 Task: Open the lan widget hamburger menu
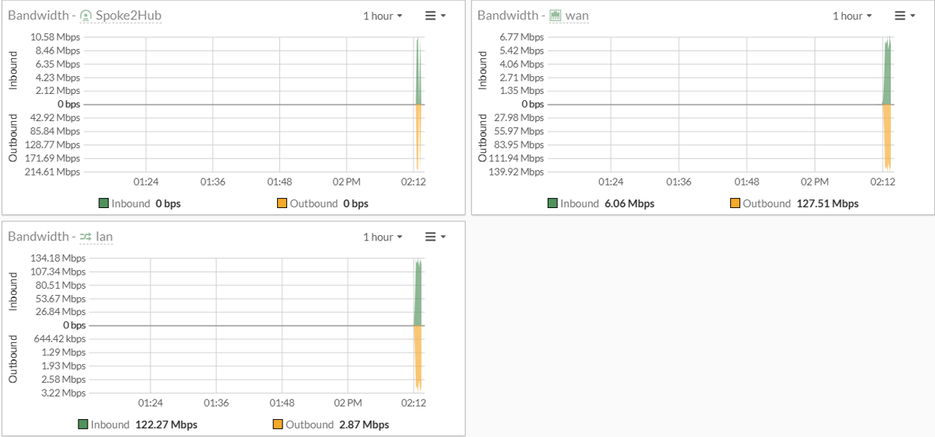click(x=434, y=237)
